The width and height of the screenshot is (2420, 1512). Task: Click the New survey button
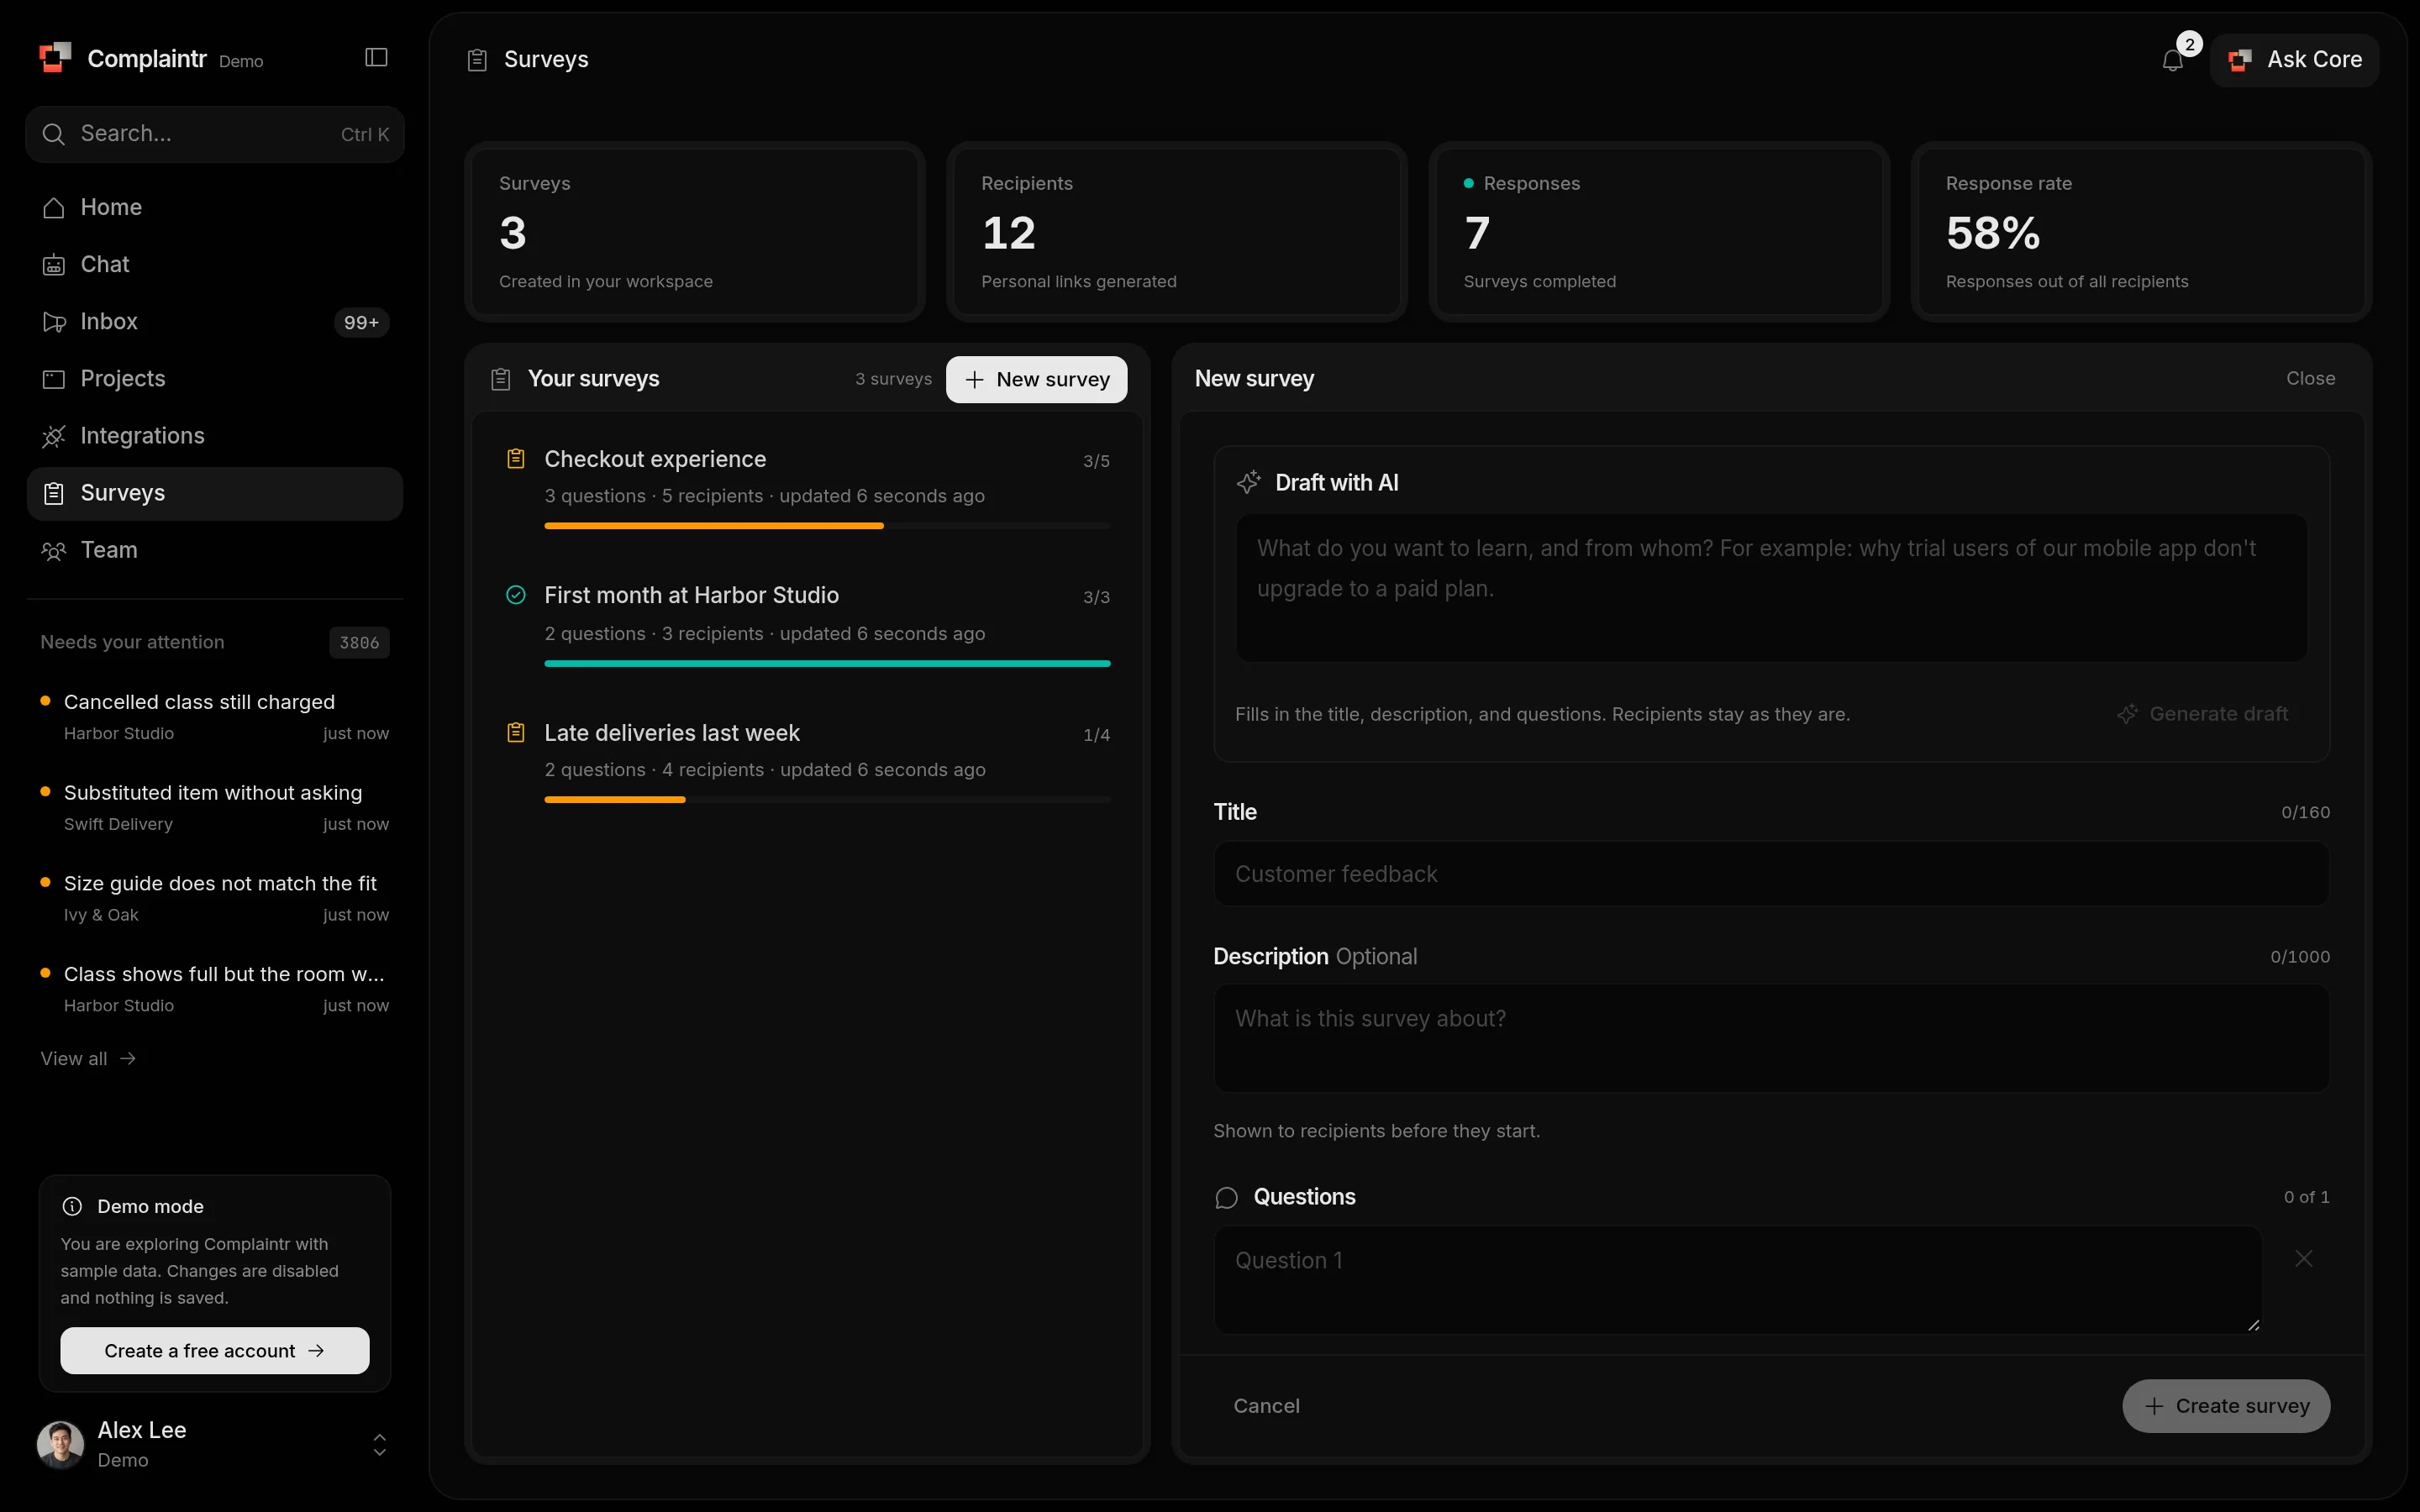(x=1036, y=379)
